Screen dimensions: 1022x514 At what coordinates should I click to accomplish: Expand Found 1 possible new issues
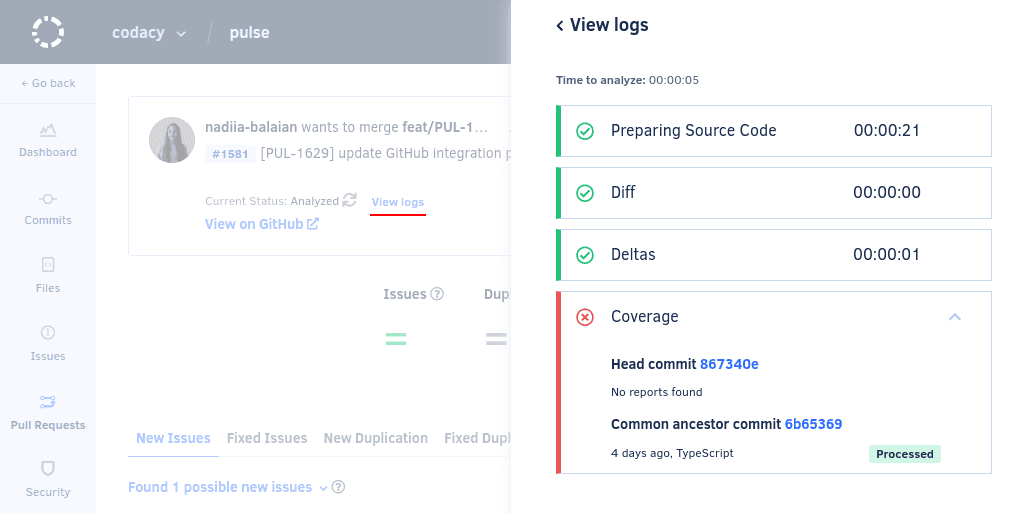[227, 487]
